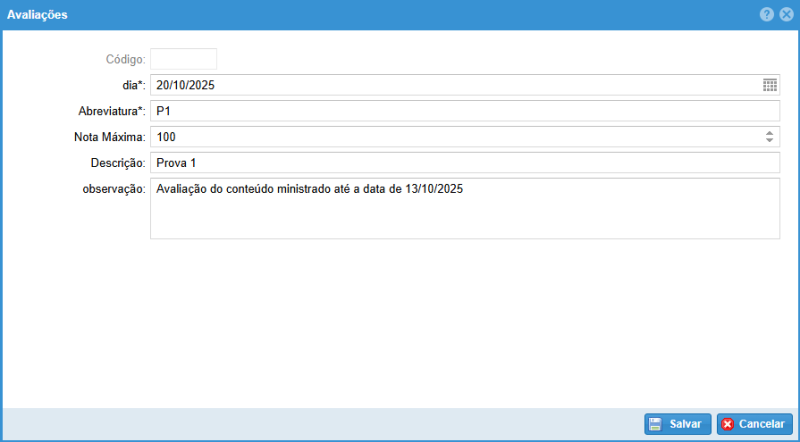Select the Nota Máxima field with 100
Viewport: 800px width, 442px height.
(x=450, y=137)
